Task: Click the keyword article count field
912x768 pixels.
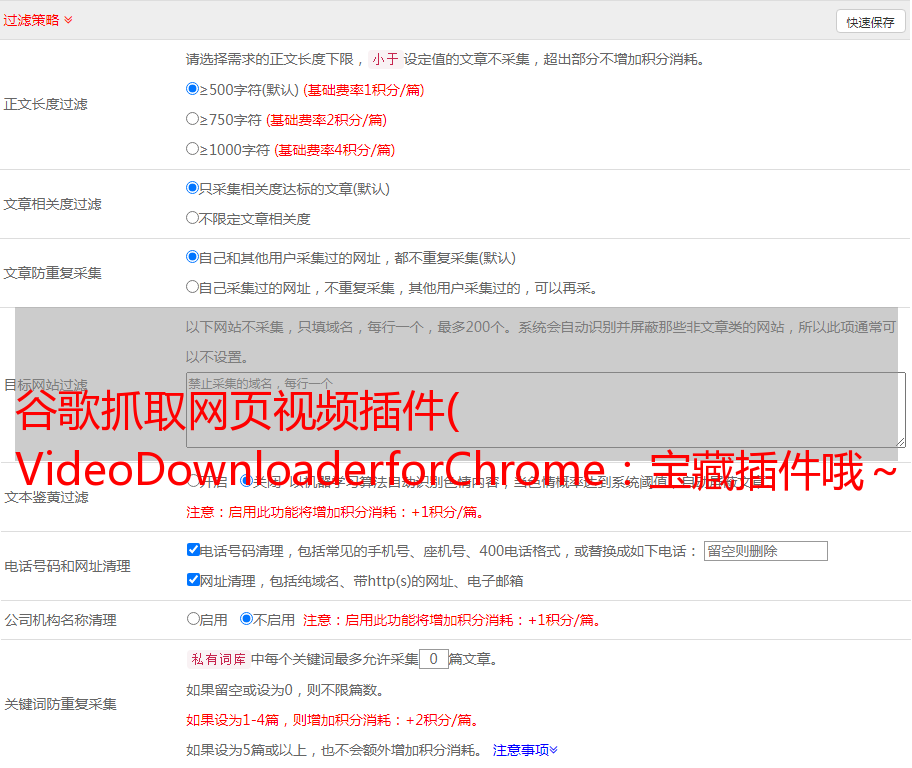Action: tap(433, 659)
